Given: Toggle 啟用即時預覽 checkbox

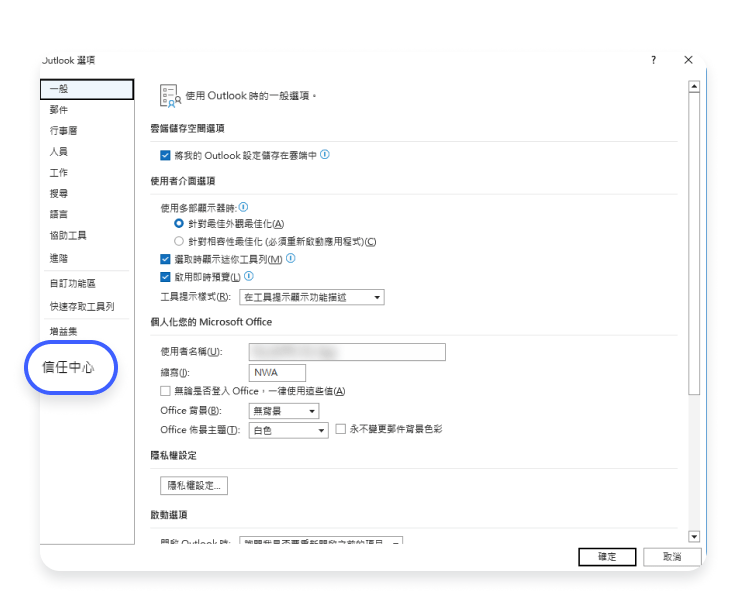Looking at the screenshot, I should tap(165, 277).
